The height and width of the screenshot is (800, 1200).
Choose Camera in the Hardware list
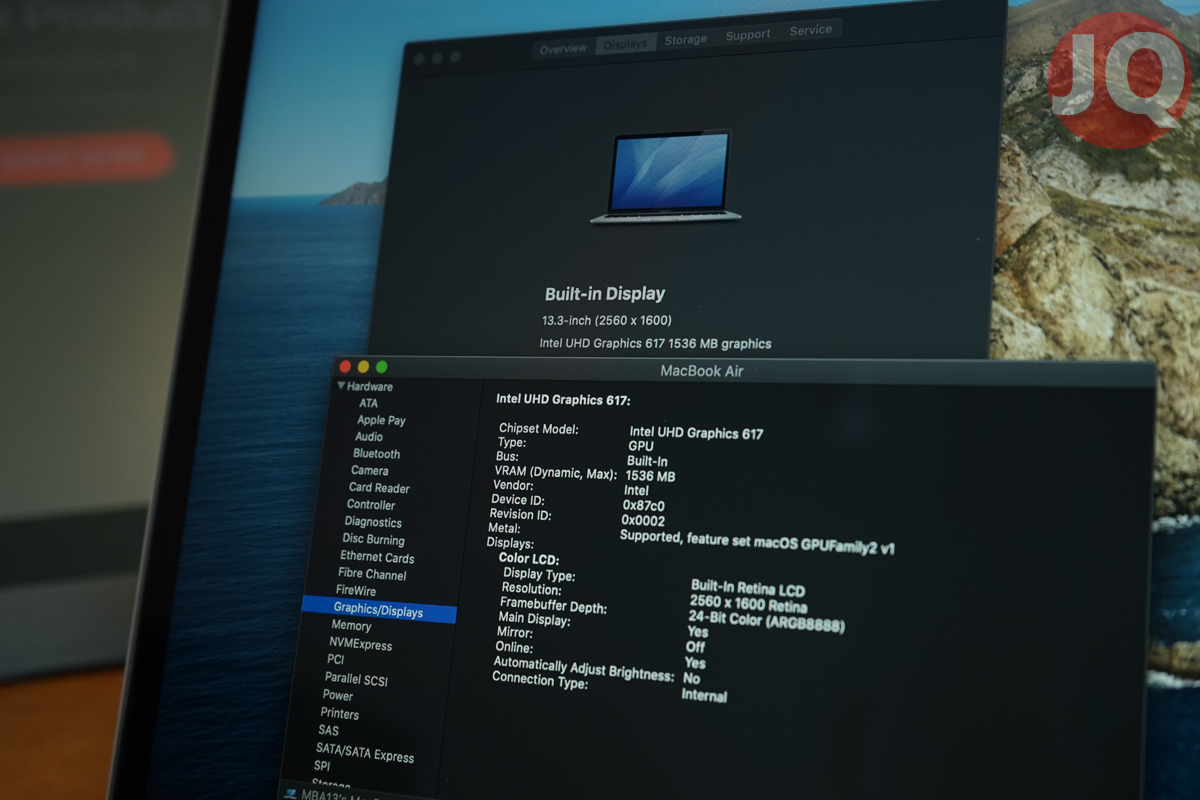click(370, 470)
